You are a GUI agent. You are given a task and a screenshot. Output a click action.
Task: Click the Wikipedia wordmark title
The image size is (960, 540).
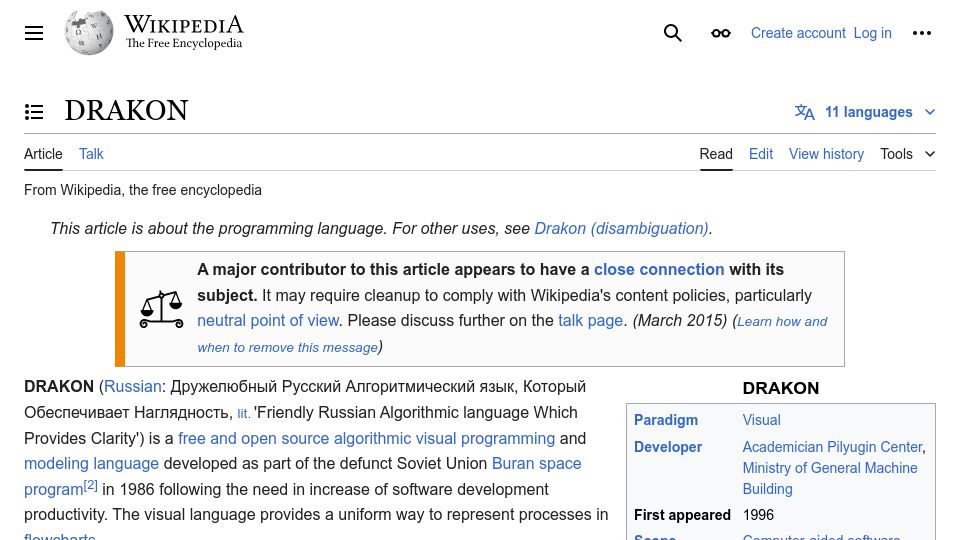pos(184,24)
